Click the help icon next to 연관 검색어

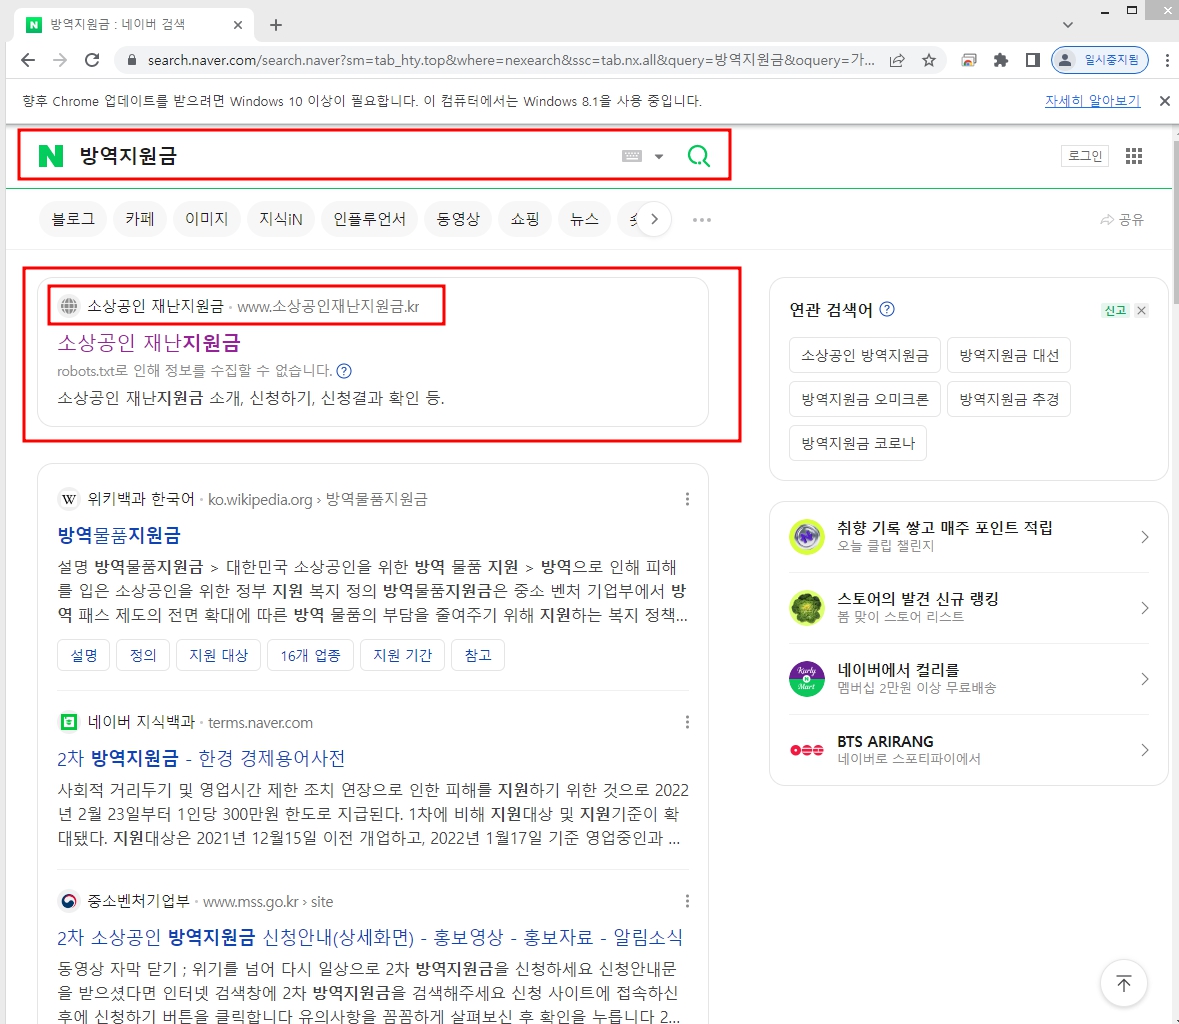(886, 310)
